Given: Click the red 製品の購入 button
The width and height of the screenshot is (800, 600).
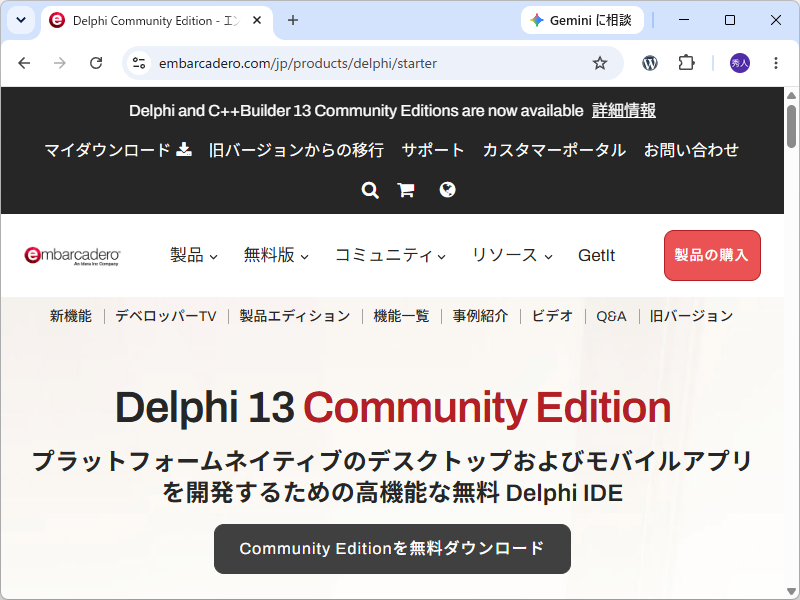Looking at the screenshot, I should (712, 255).
